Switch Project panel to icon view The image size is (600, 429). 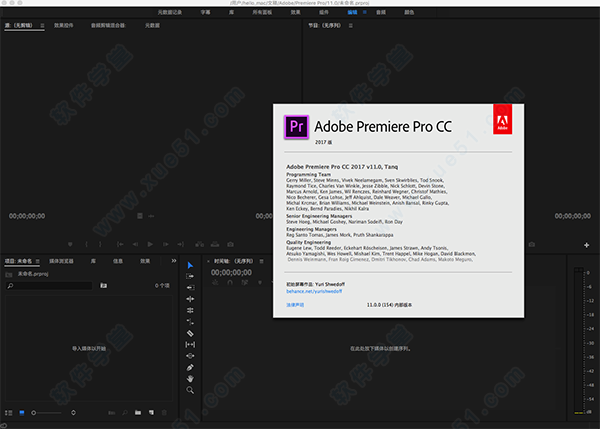click(x=22, y=413)
